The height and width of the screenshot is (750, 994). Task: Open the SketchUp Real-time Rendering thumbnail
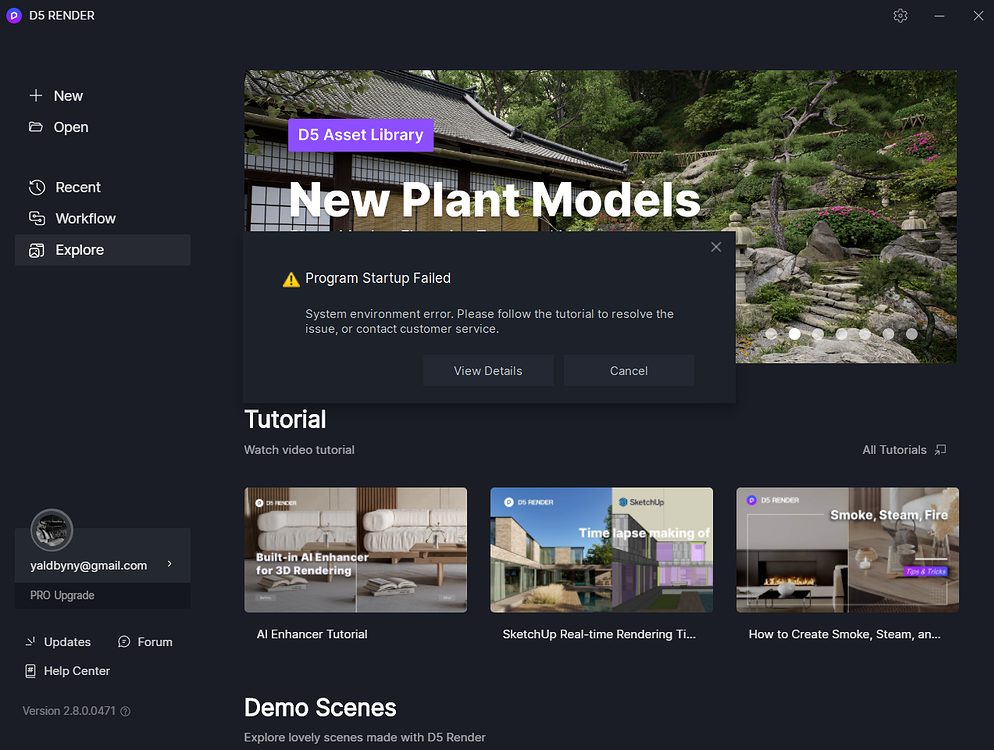tap(602, 550)
